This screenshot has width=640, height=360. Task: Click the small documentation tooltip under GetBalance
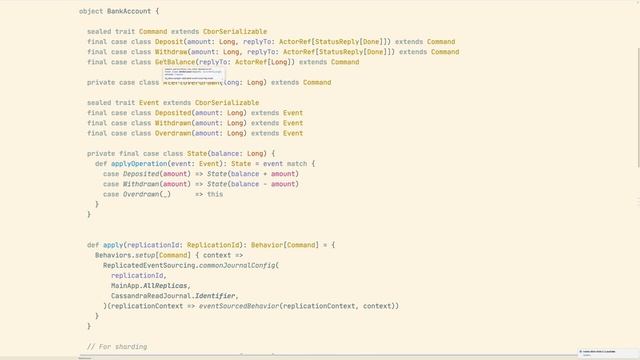(x=194, y=74)
